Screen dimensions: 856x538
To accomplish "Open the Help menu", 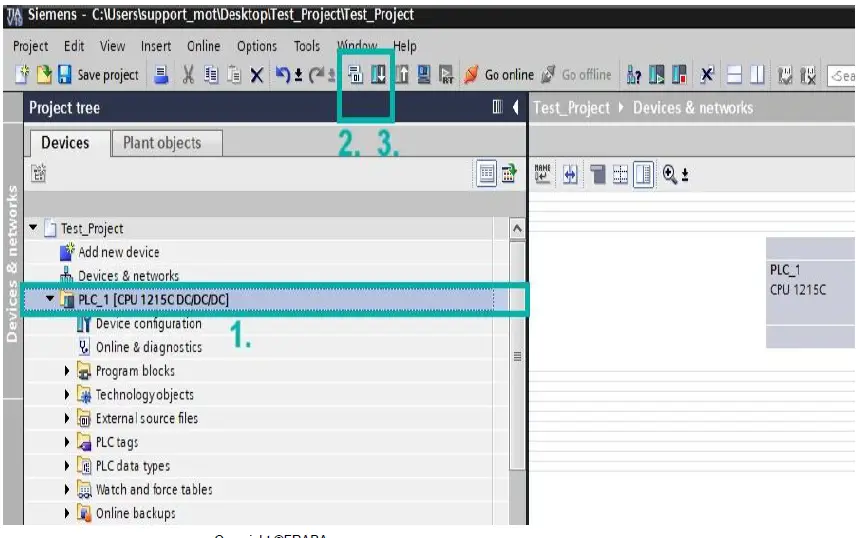I will point(405,46).
